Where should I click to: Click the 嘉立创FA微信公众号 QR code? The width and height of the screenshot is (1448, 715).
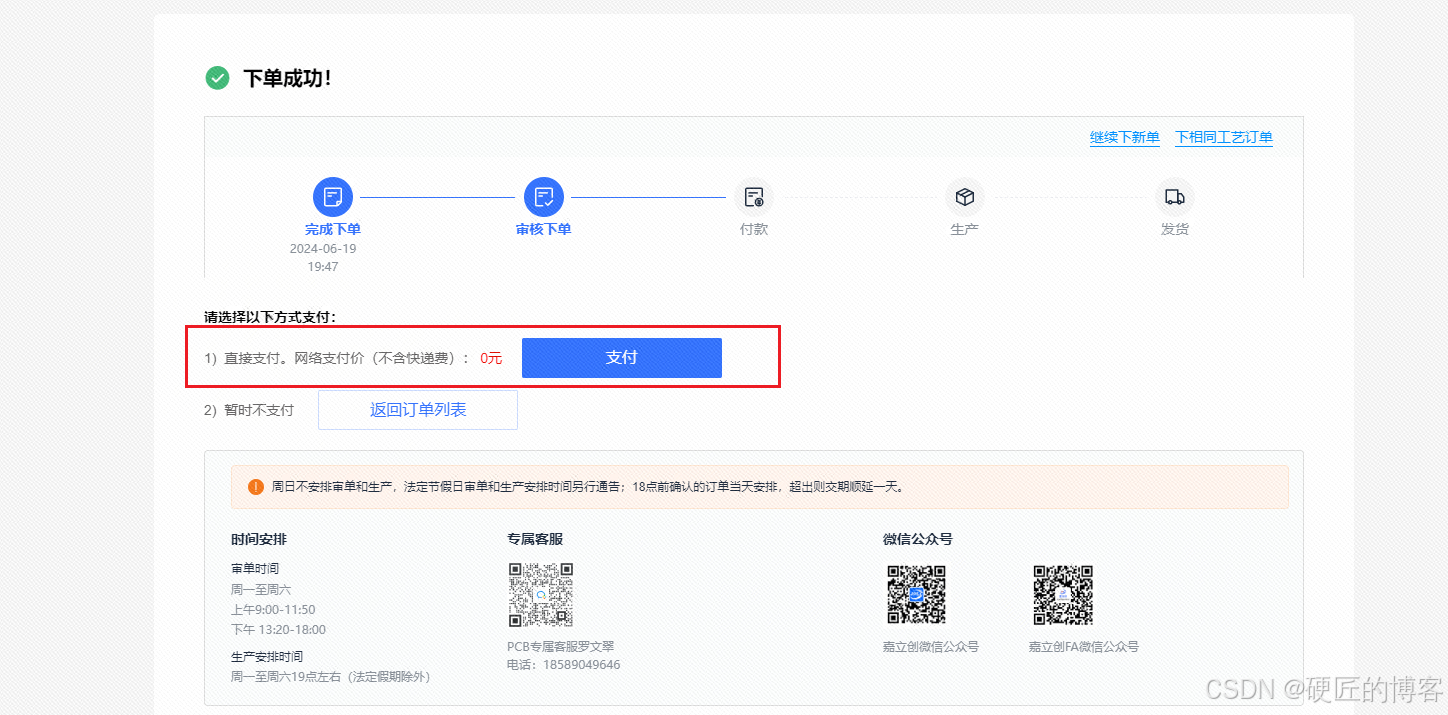[x=1063, y=595]
